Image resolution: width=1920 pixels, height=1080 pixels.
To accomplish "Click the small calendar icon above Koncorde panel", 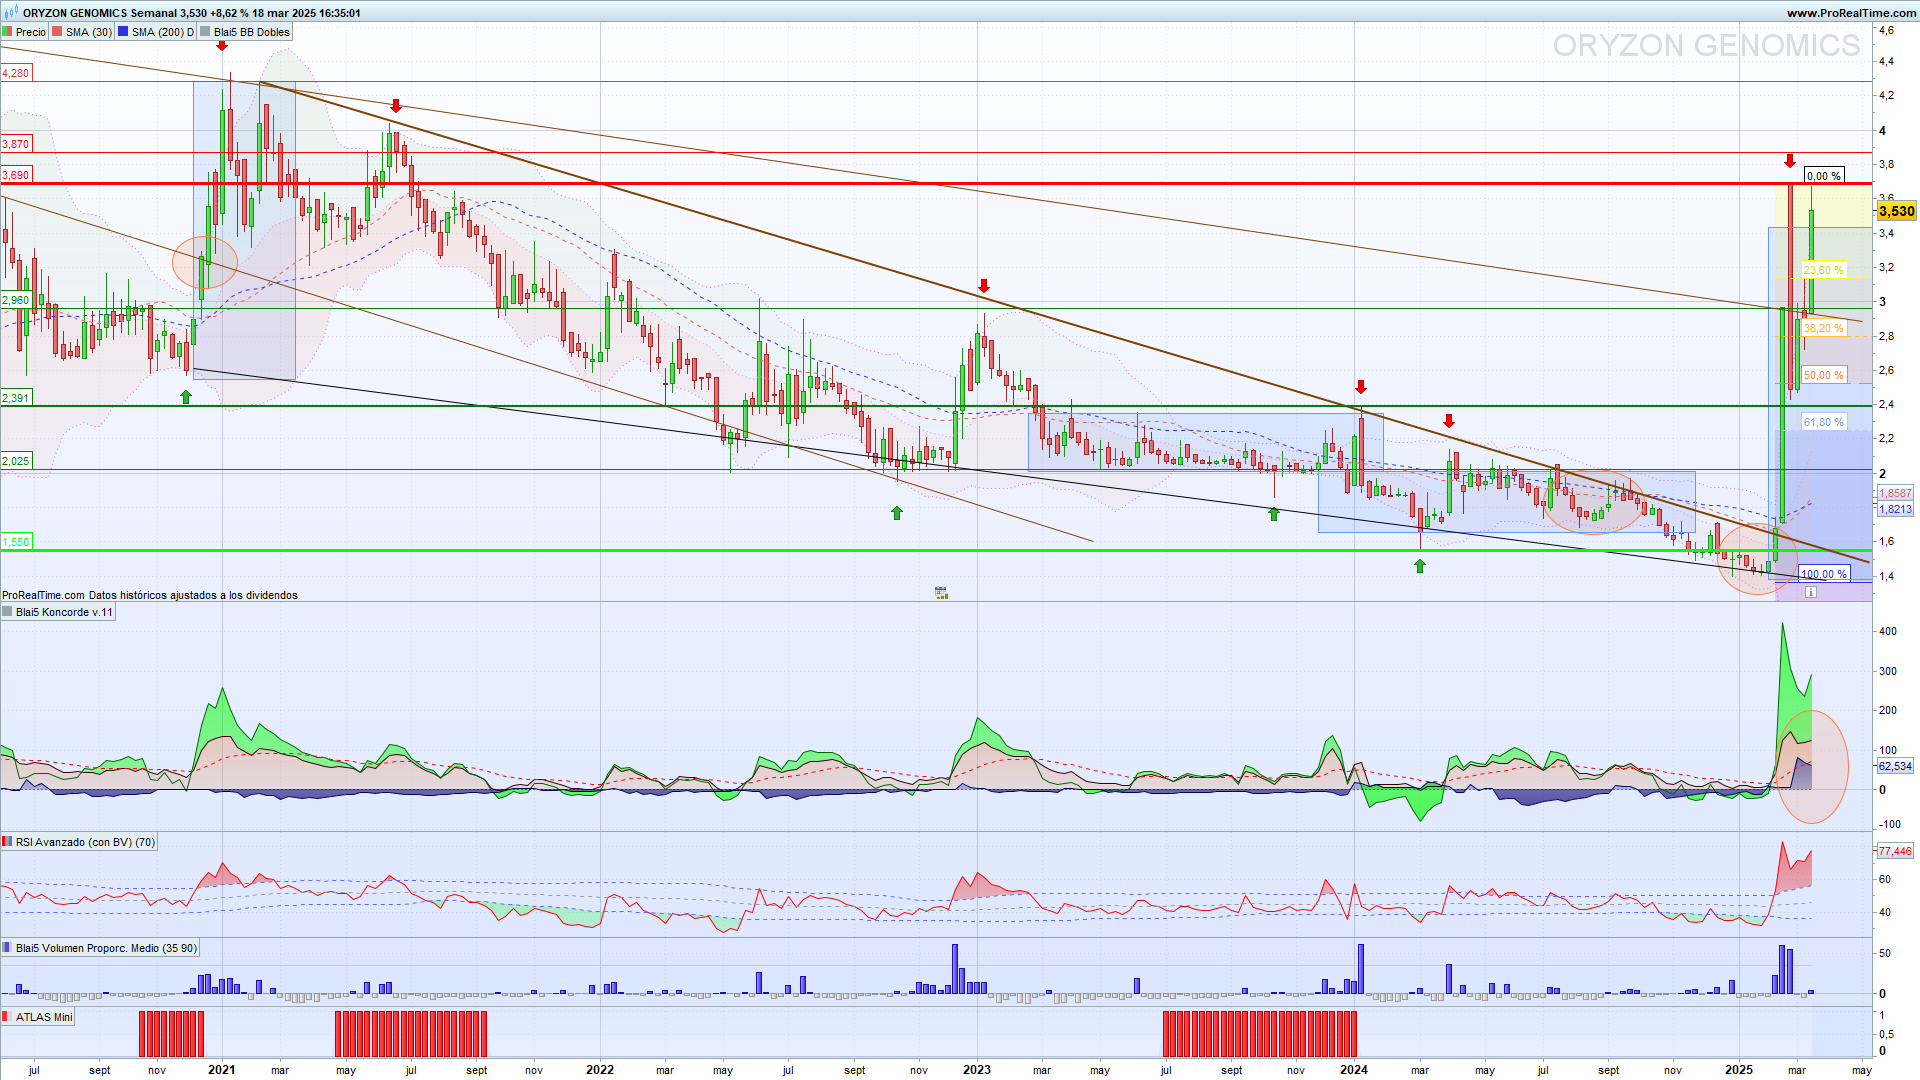I will coord(941,593).
